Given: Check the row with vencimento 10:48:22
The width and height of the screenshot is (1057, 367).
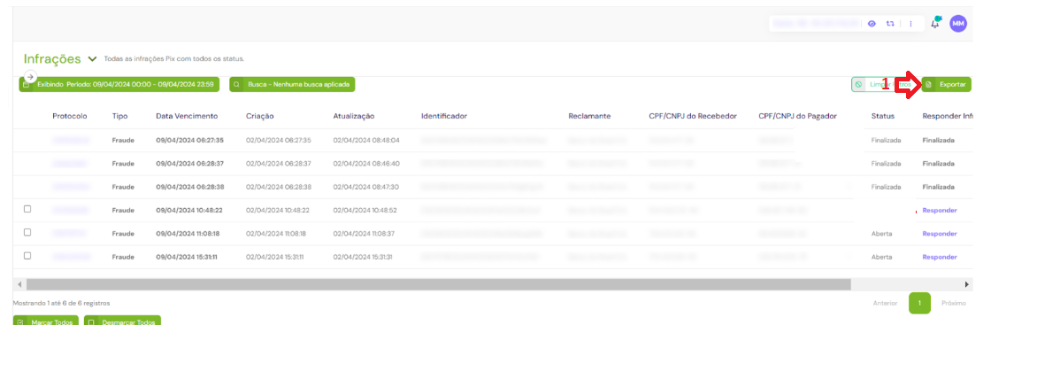Looking at the screenshot, I should (x=28, y=209).
